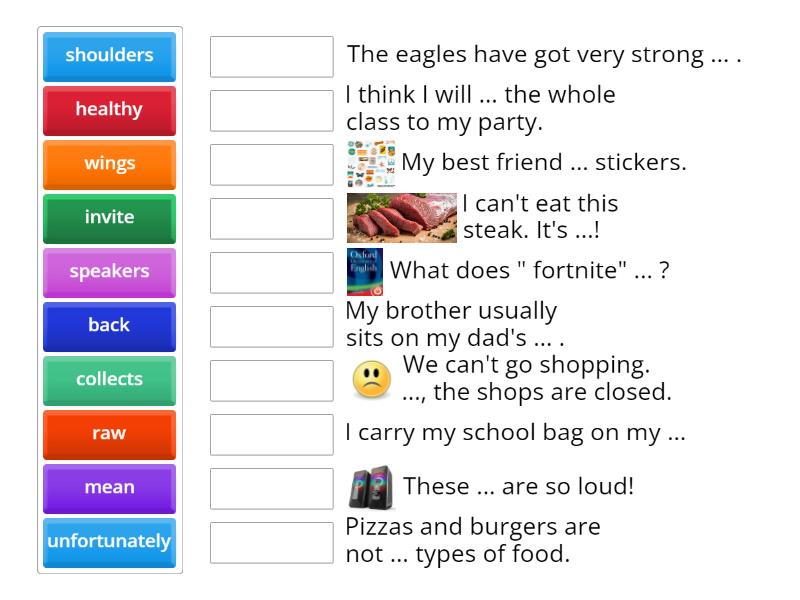Choose the green 'invite' word tile
800x600 pixels.
(109, 218)
